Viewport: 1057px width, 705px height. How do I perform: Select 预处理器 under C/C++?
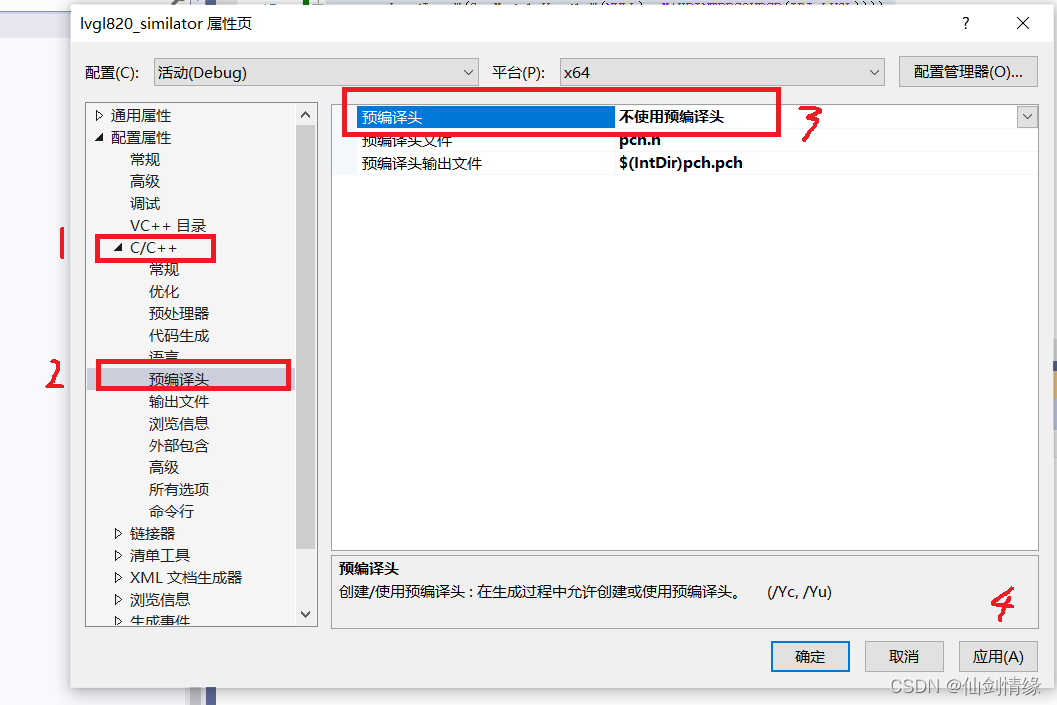[179, 313]
